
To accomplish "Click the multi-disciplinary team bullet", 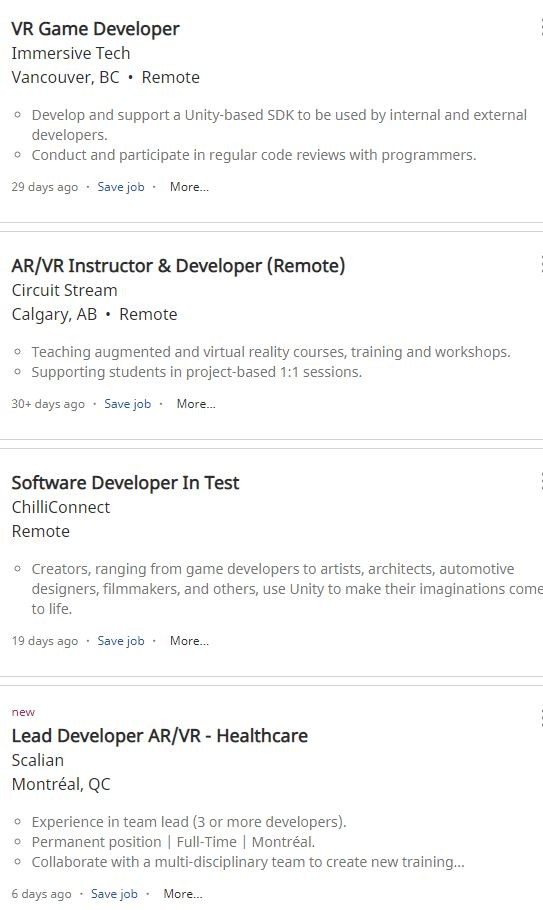I will pos(248,862).
